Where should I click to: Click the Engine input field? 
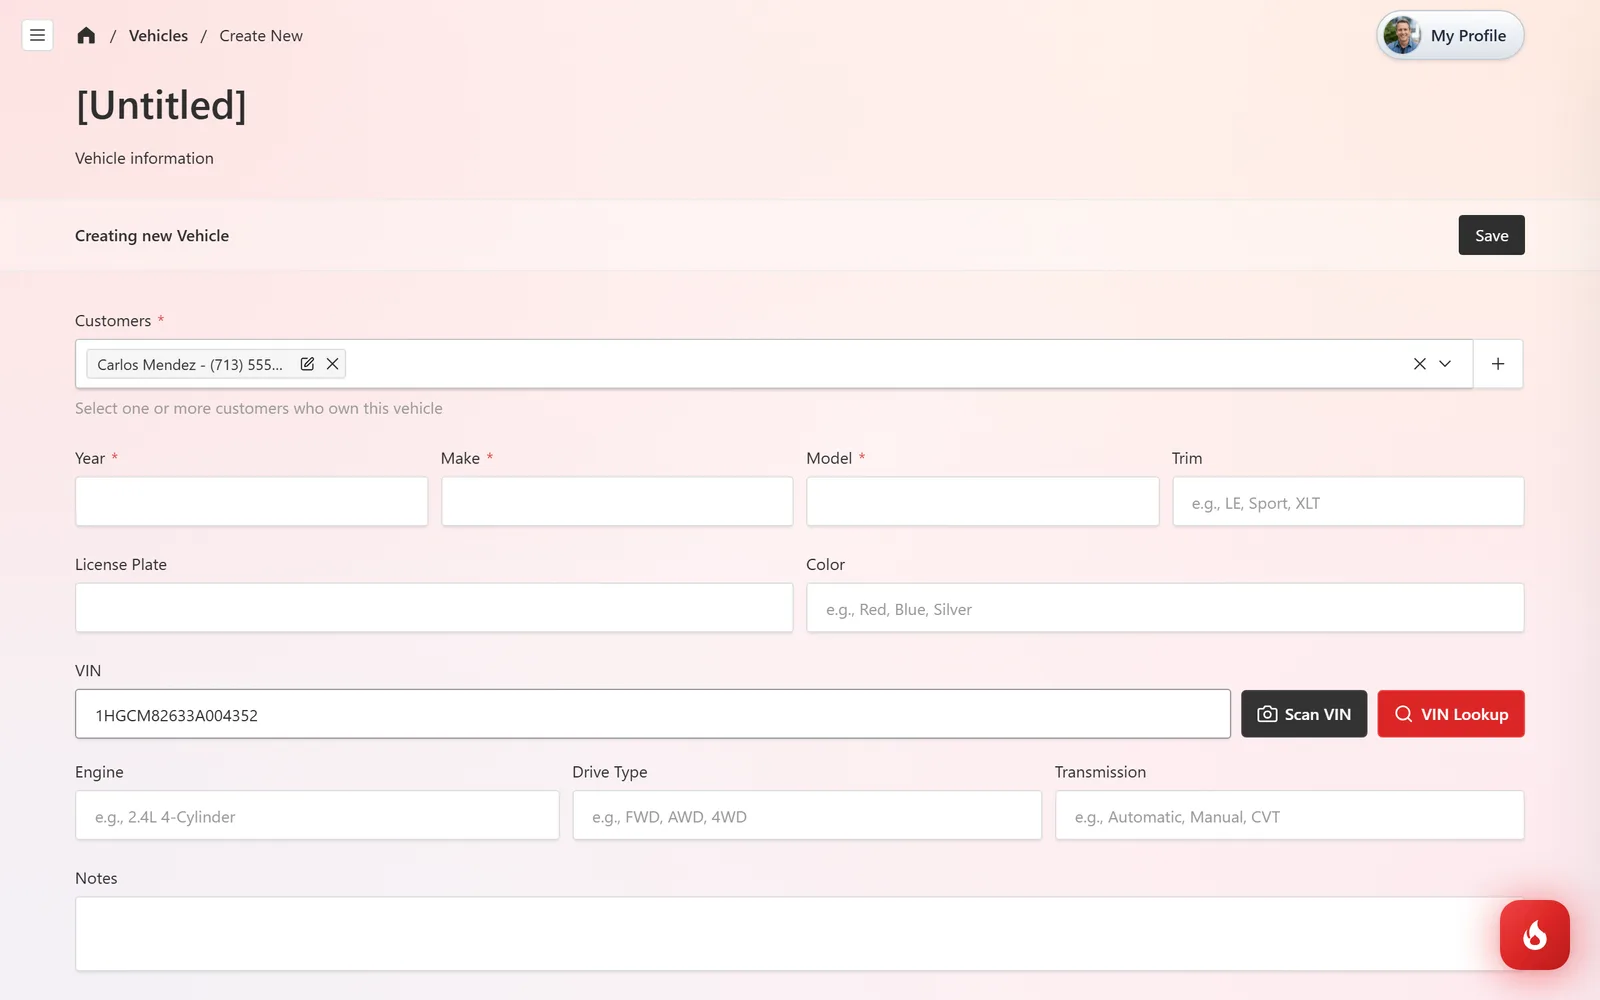point(317,815)
